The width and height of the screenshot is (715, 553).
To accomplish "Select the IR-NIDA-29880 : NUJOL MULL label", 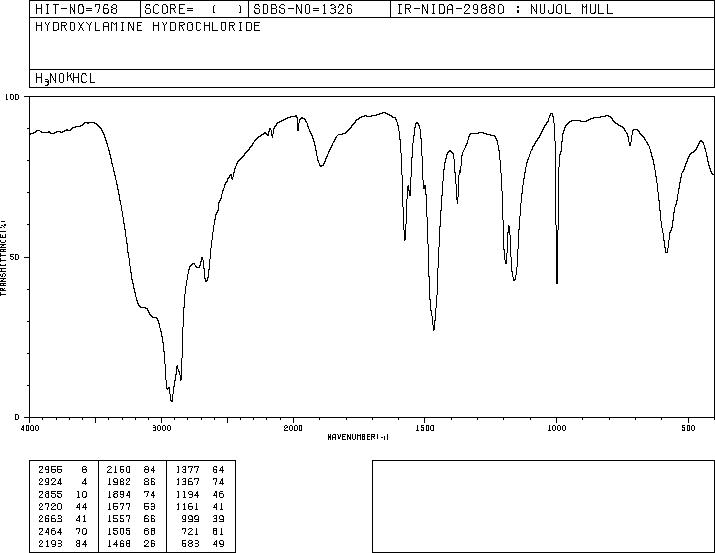I will point(505,9).
